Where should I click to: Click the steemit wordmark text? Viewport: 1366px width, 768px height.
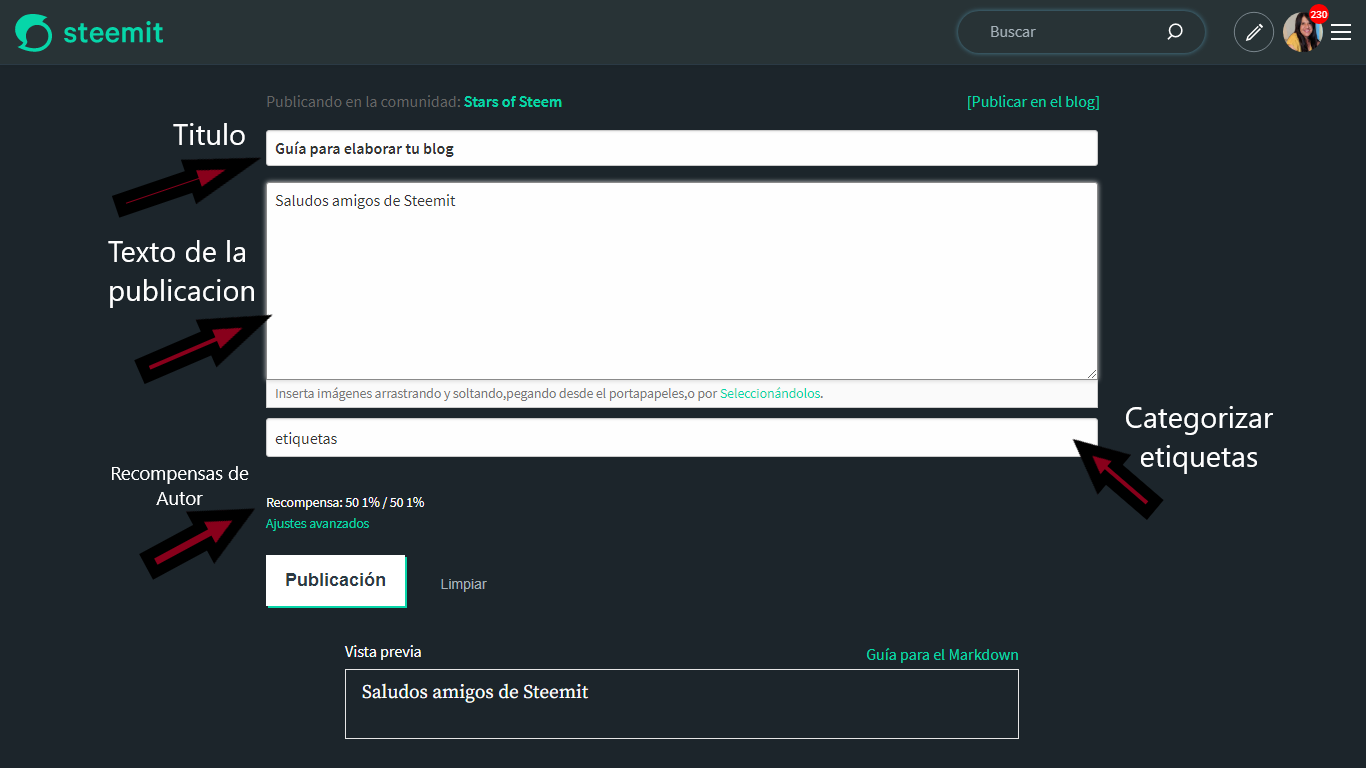pyautogui.click(x=113, y=33)
